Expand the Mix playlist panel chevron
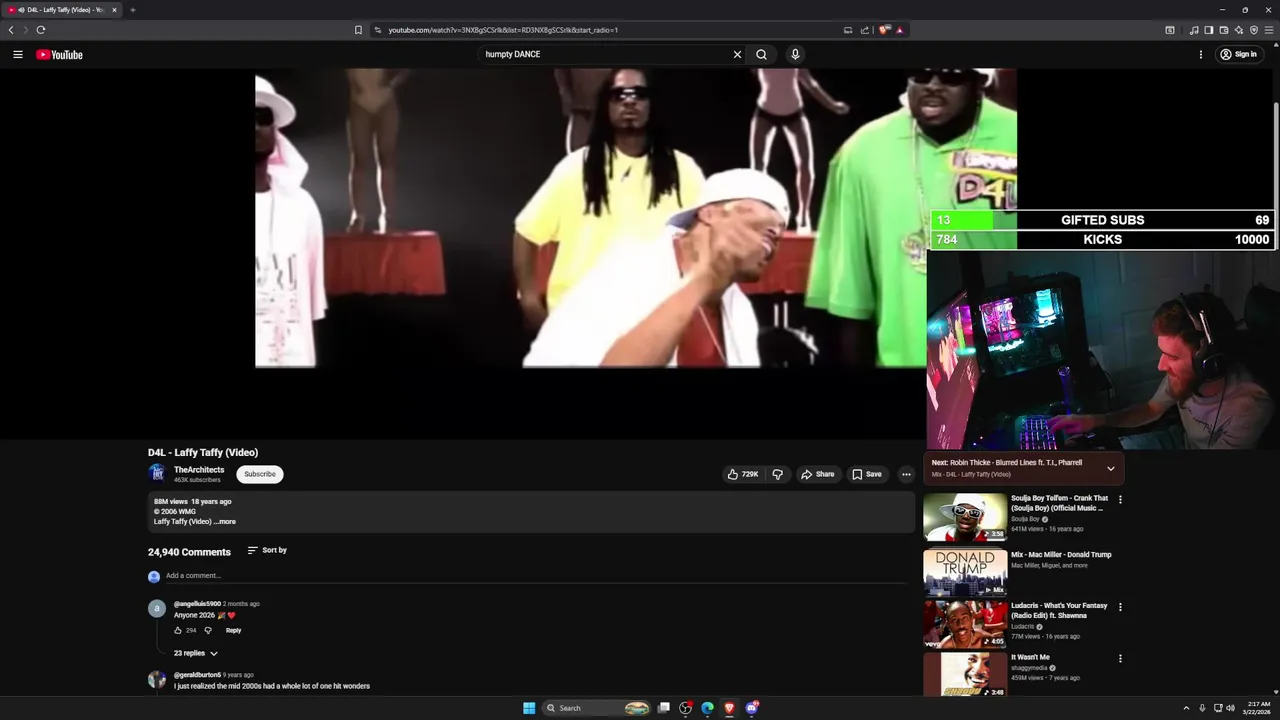The width and height of the screenshot is (1280, 720). 1110,468
